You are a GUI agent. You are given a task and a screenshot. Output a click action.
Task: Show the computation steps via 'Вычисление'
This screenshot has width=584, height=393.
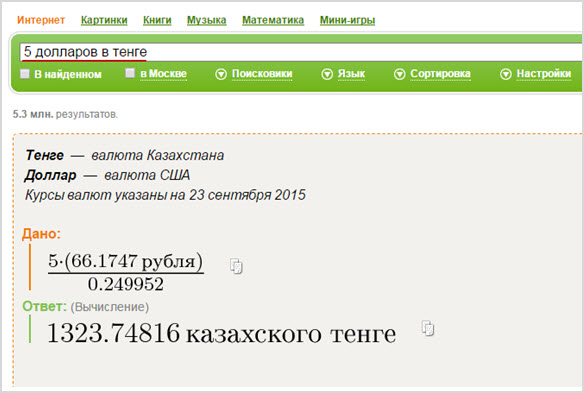click(x=110, y=307)
